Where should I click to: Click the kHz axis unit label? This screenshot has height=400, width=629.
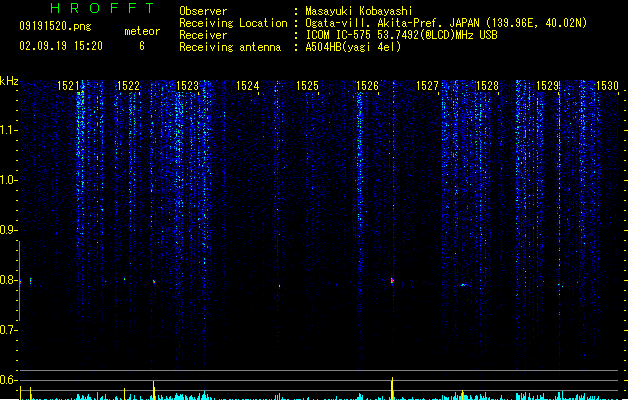click(9, 81)
